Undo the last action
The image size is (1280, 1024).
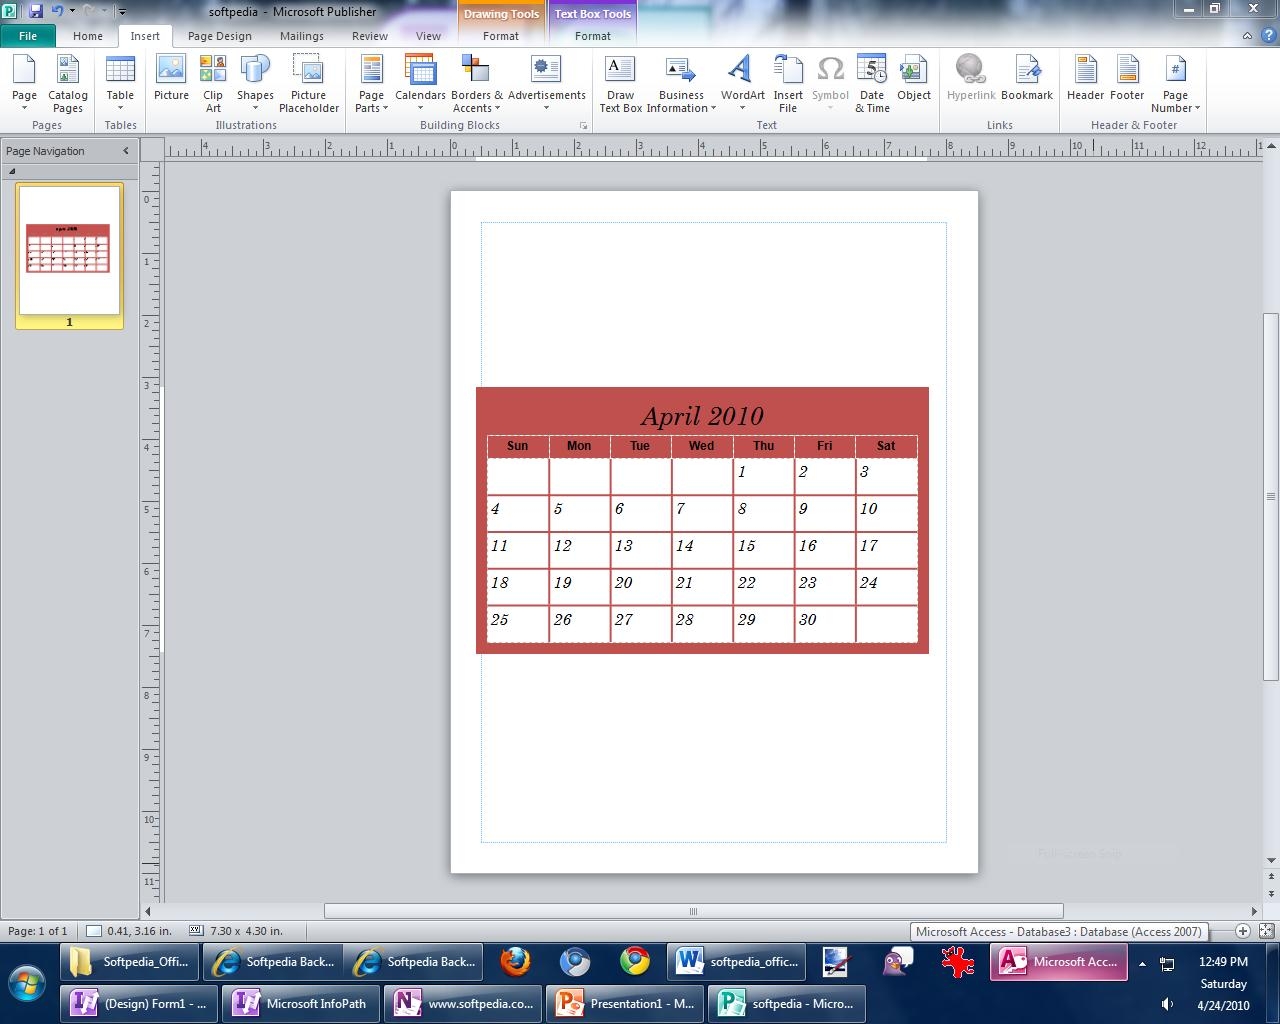57,11
